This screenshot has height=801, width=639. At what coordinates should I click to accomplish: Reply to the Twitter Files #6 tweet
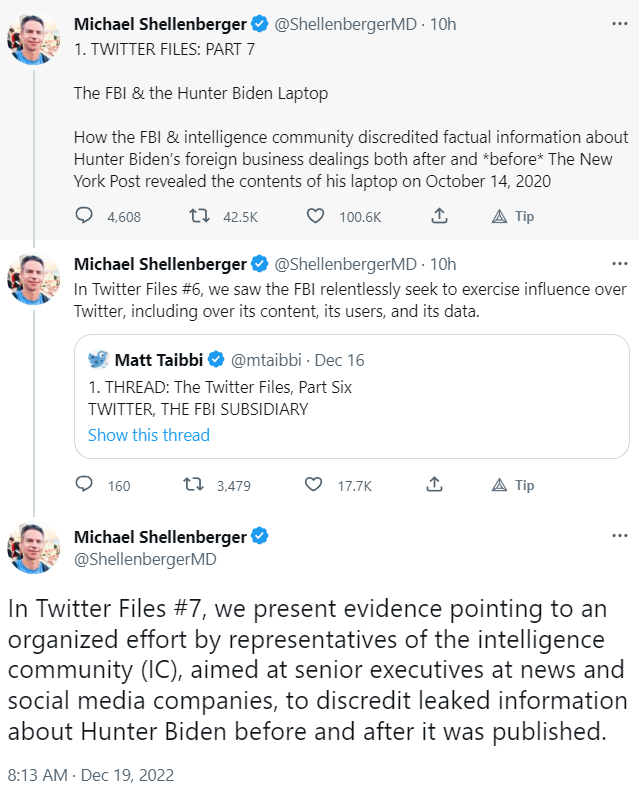(x=85, y=485)
